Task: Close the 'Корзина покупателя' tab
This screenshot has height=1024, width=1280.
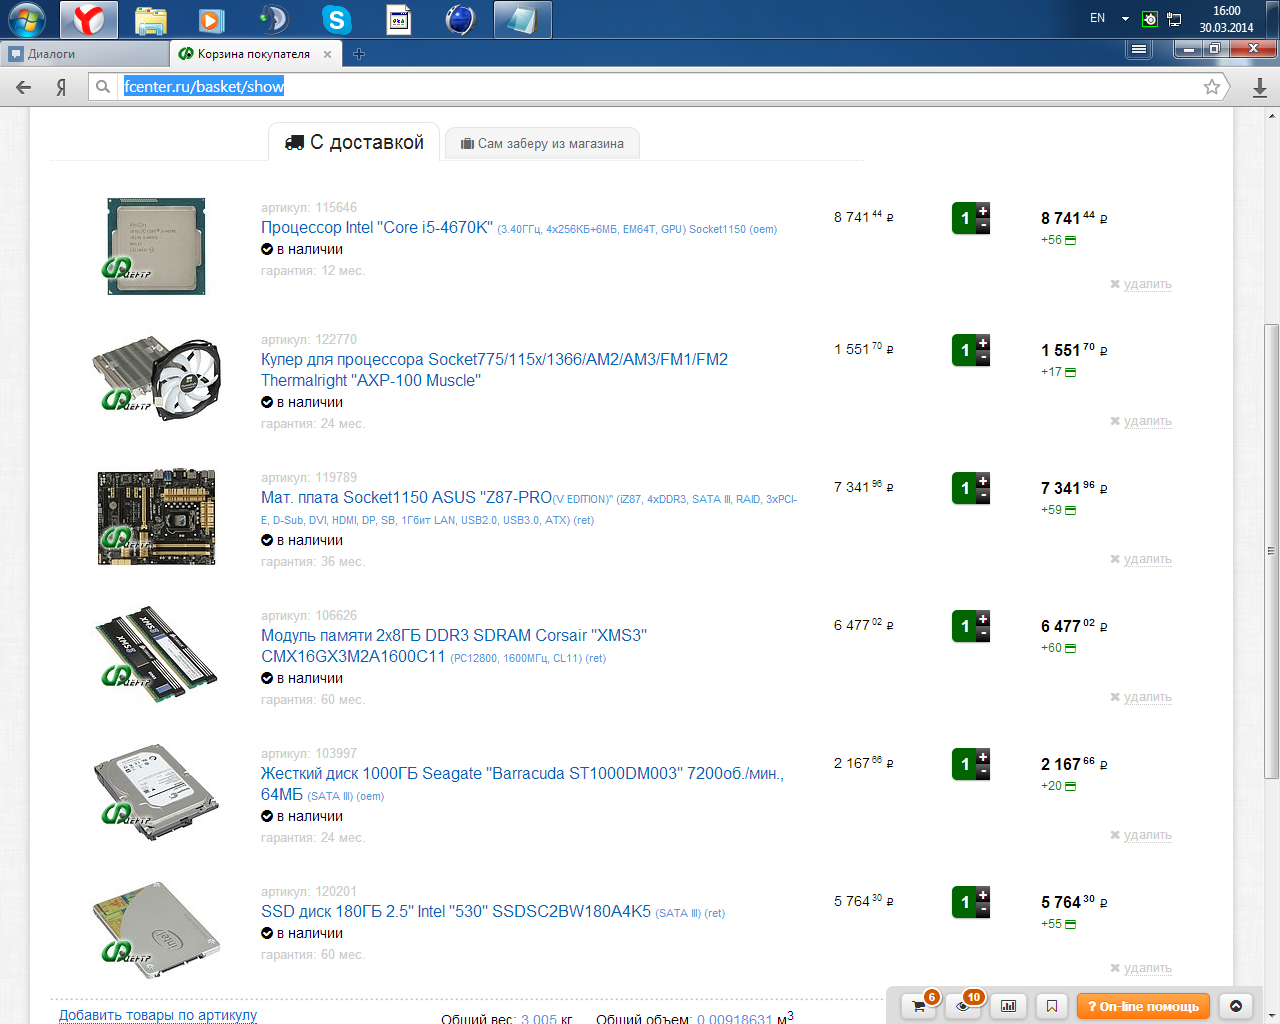Action: pos(327,54)
